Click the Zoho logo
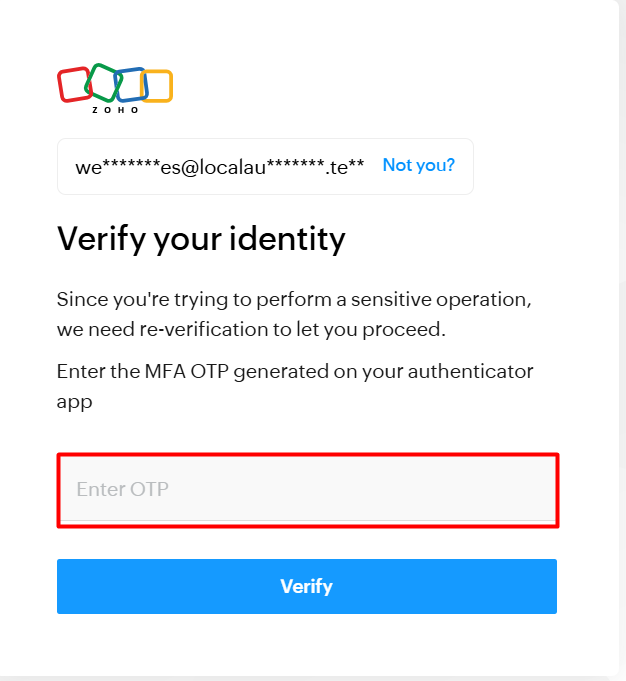626x681 pixels. (115, 88)
